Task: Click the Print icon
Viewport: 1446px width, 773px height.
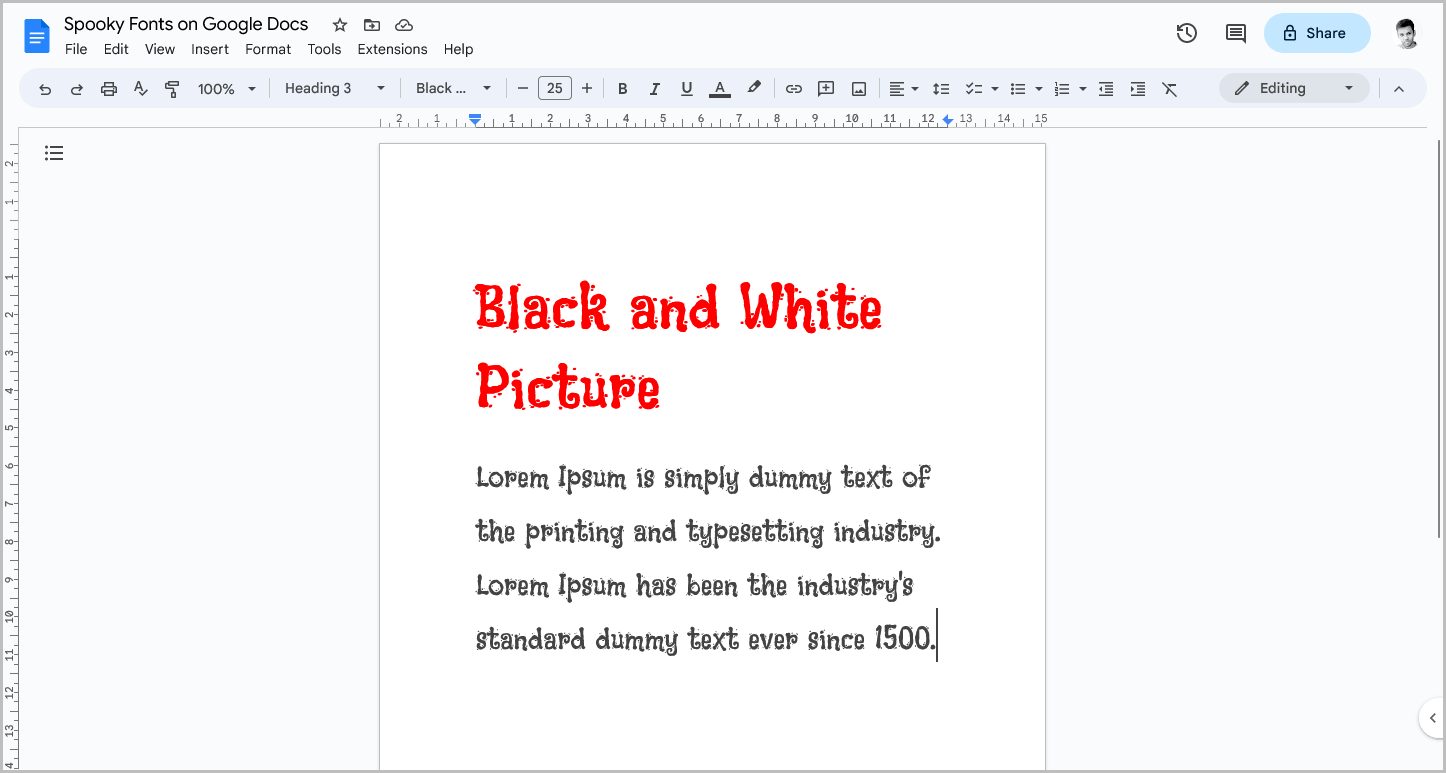Action: (x=108, y=88)
